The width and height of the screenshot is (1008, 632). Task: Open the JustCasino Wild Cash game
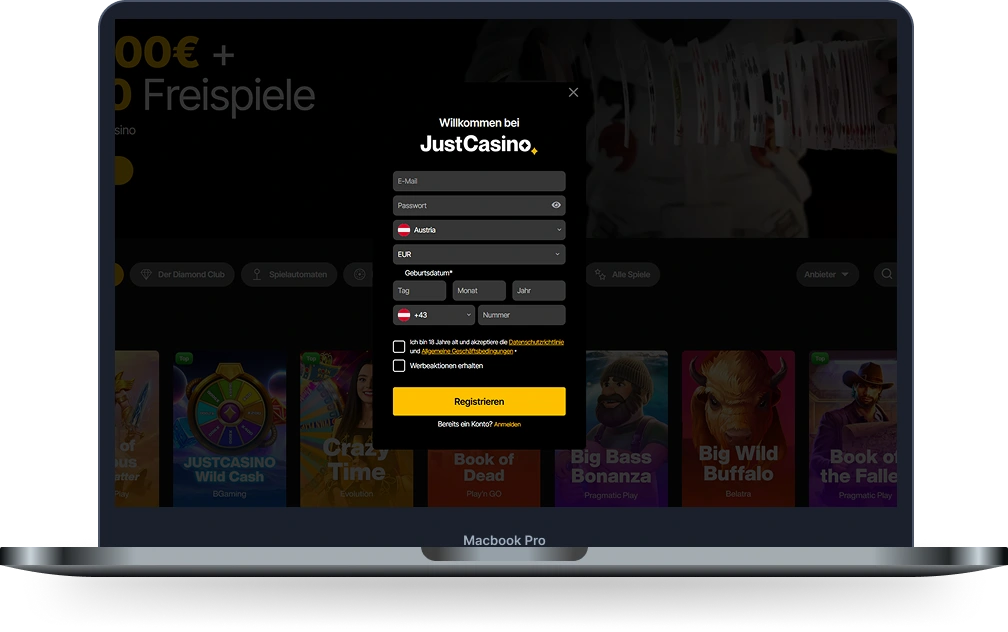230,429
